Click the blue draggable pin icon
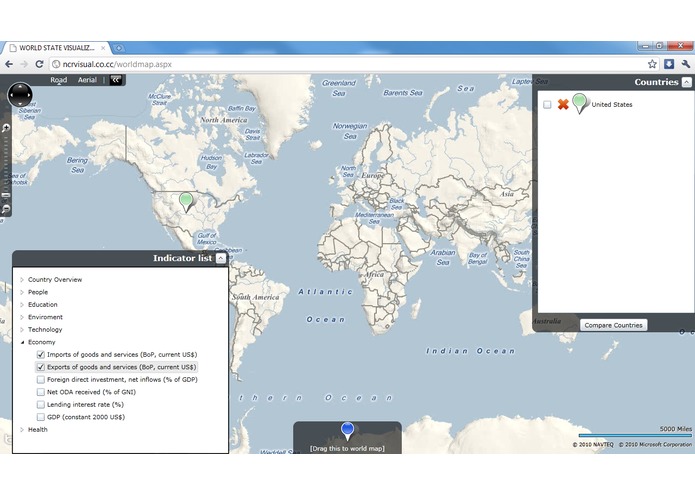This screenshot has height=494, width=695. (x=348, y=431)
